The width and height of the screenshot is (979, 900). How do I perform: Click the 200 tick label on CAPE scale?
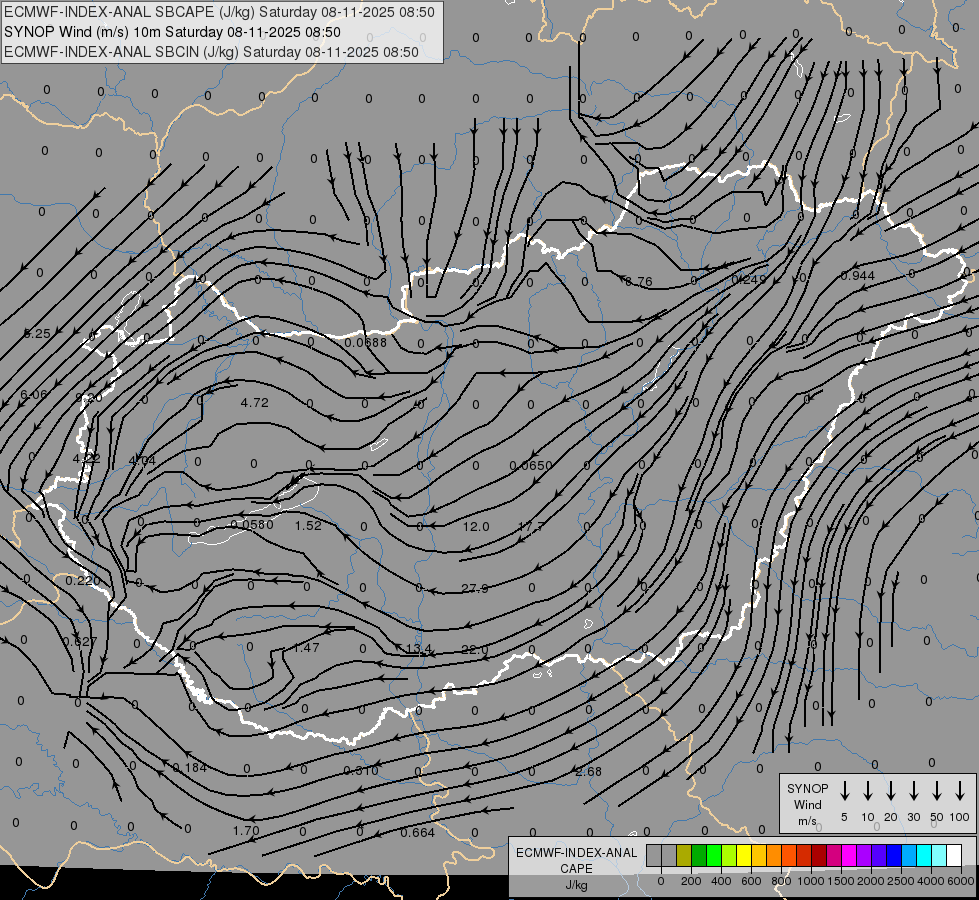click(691, 881)
